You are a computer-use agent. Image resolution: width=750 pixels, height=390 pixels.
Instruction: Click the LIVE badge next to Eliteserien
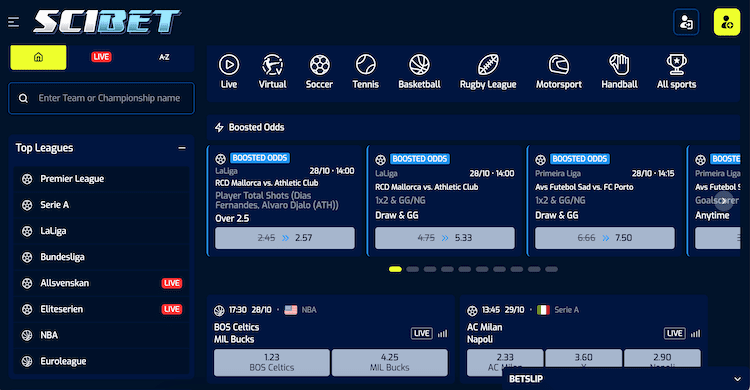point(171,309)
